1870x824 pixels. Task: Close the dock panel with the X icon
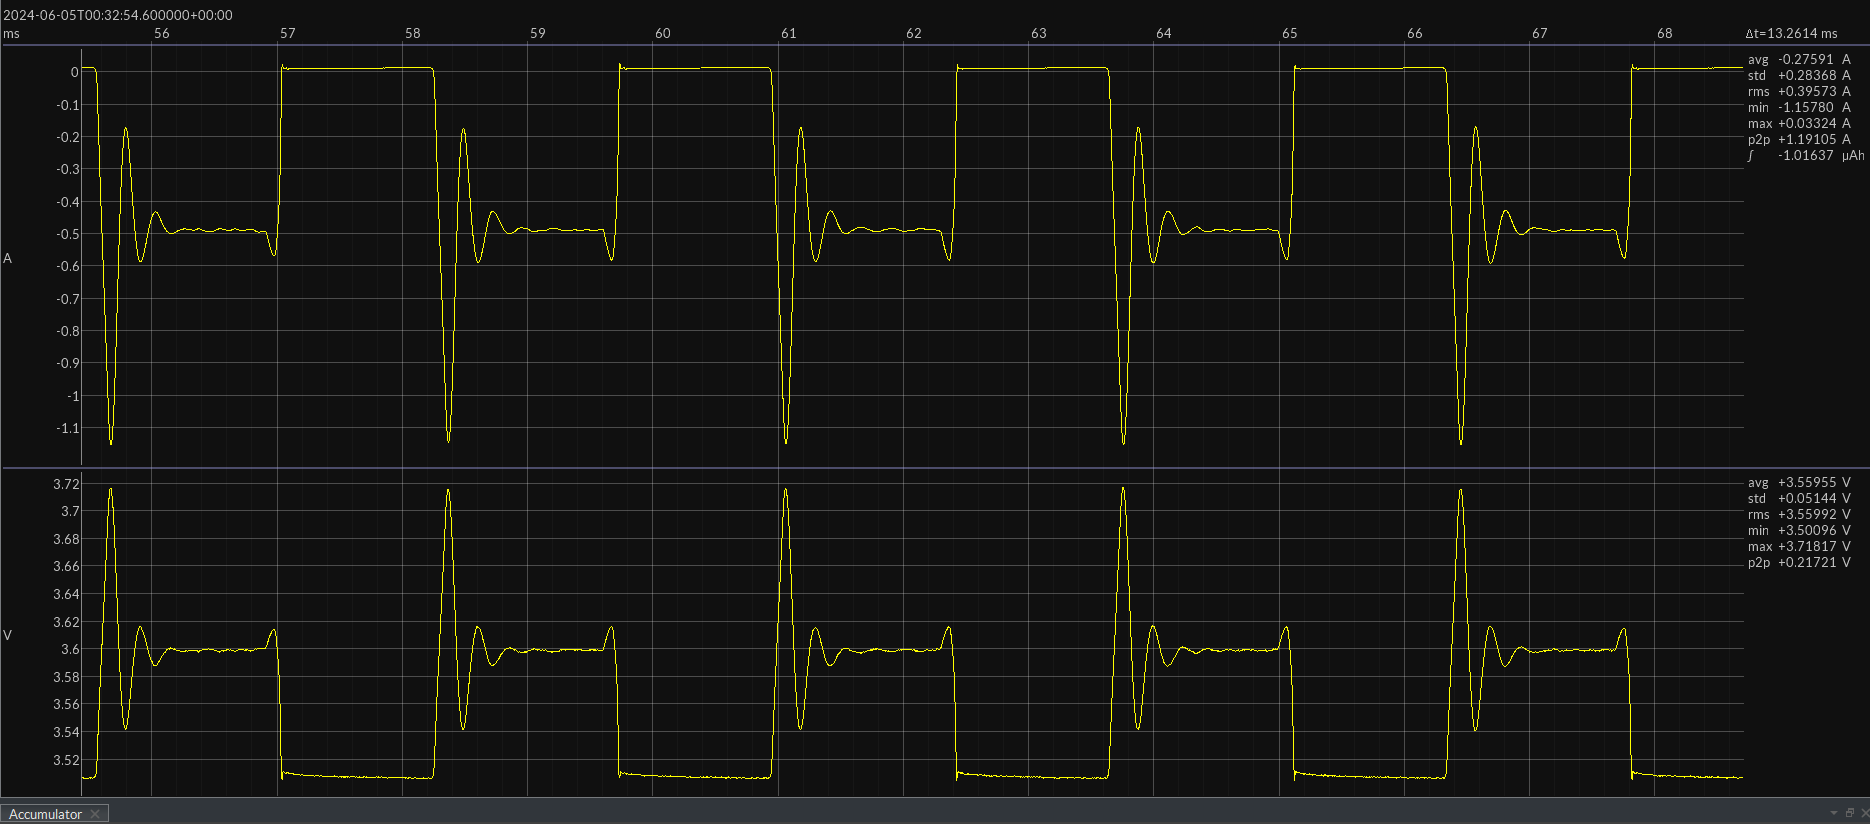click(x=1863, y=813)
